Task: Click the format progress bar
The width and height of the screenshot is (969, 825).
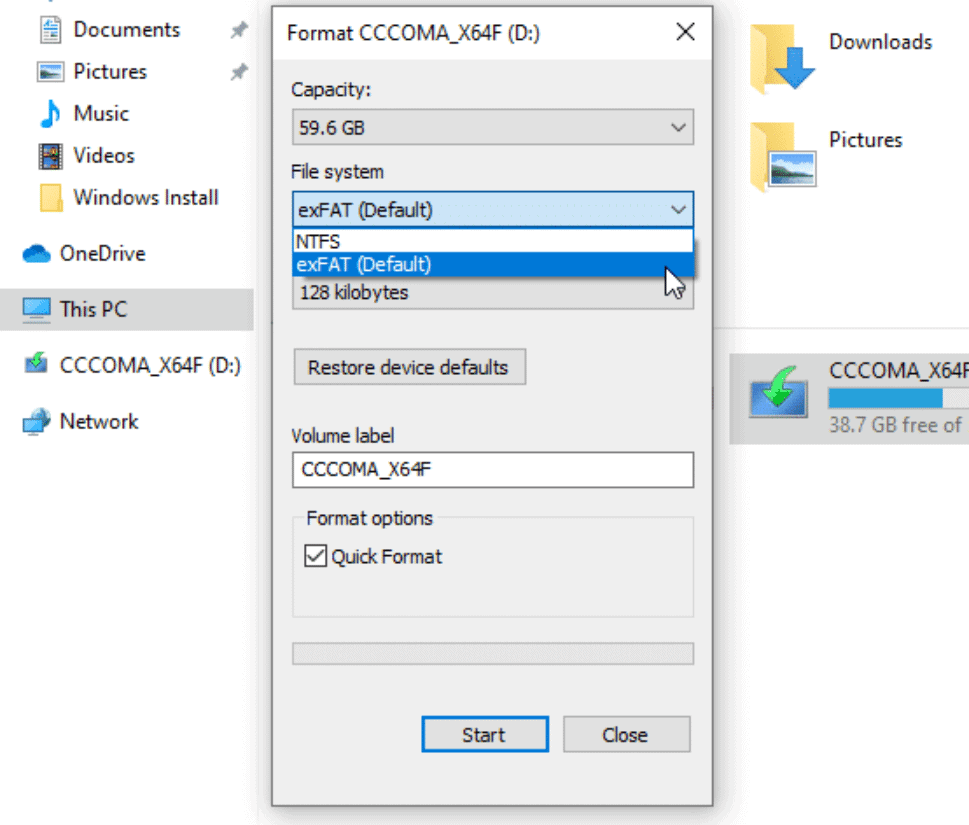Action: [493, 654]
